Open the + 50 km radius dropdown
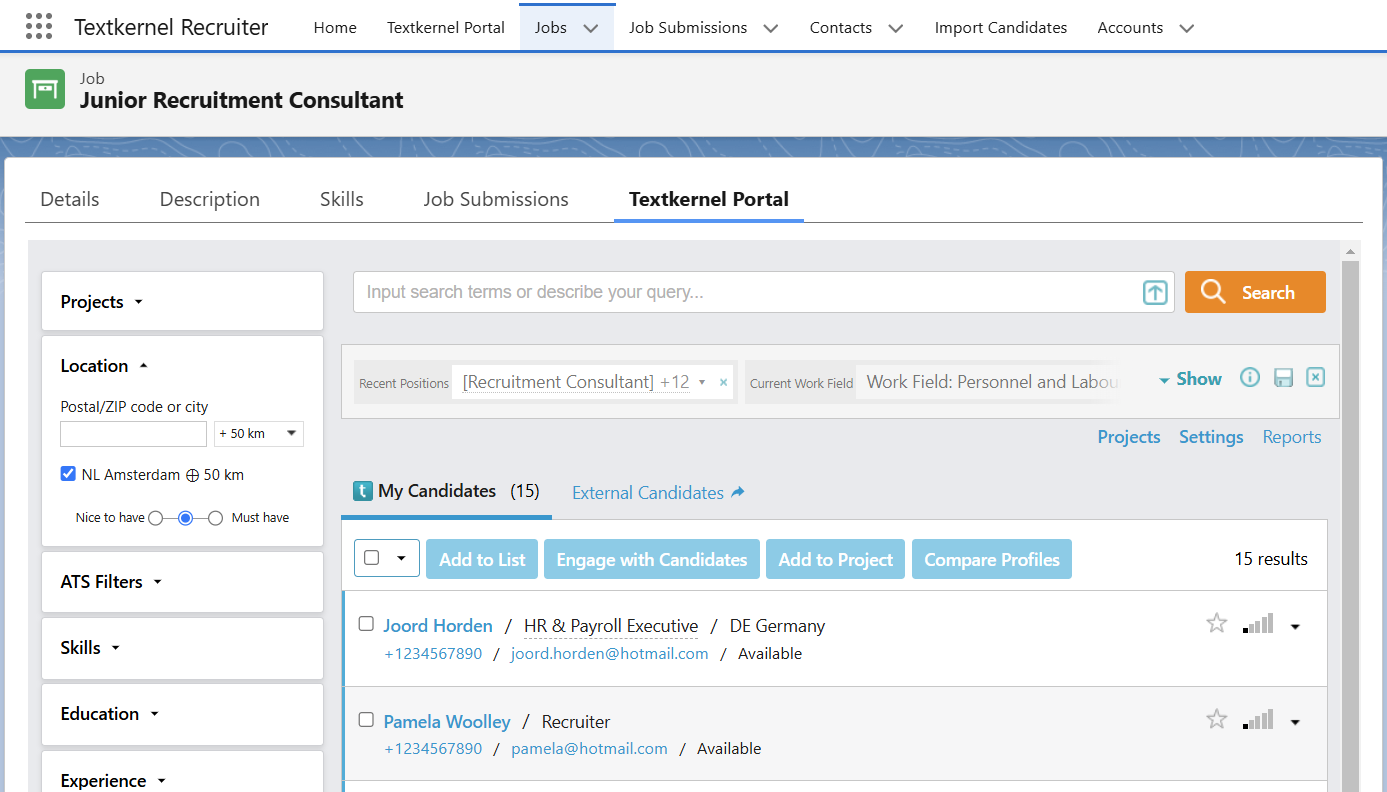 (259, 434)
